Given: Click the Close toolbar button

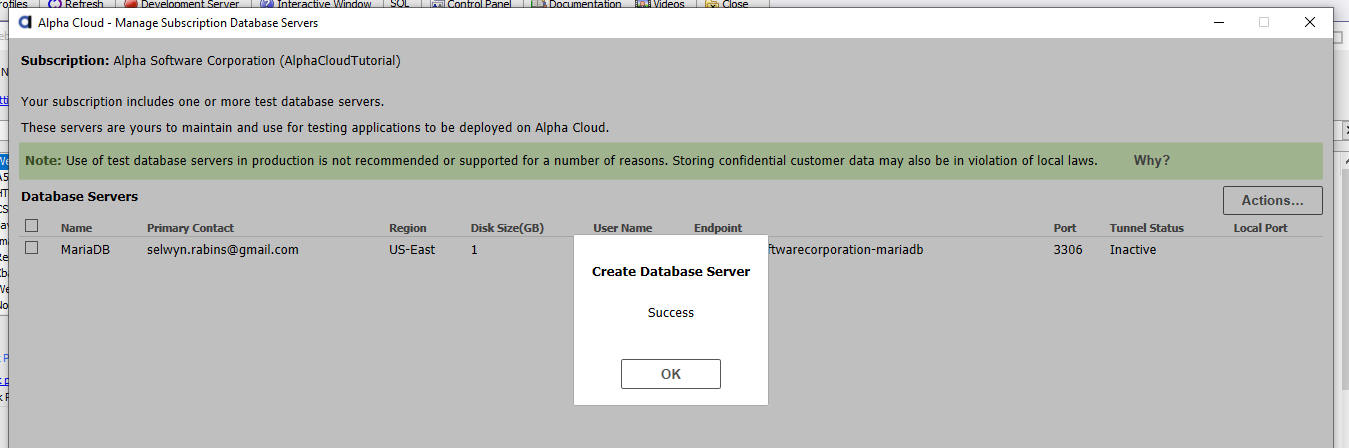Looking at the screenshot, I should point(726,4).
